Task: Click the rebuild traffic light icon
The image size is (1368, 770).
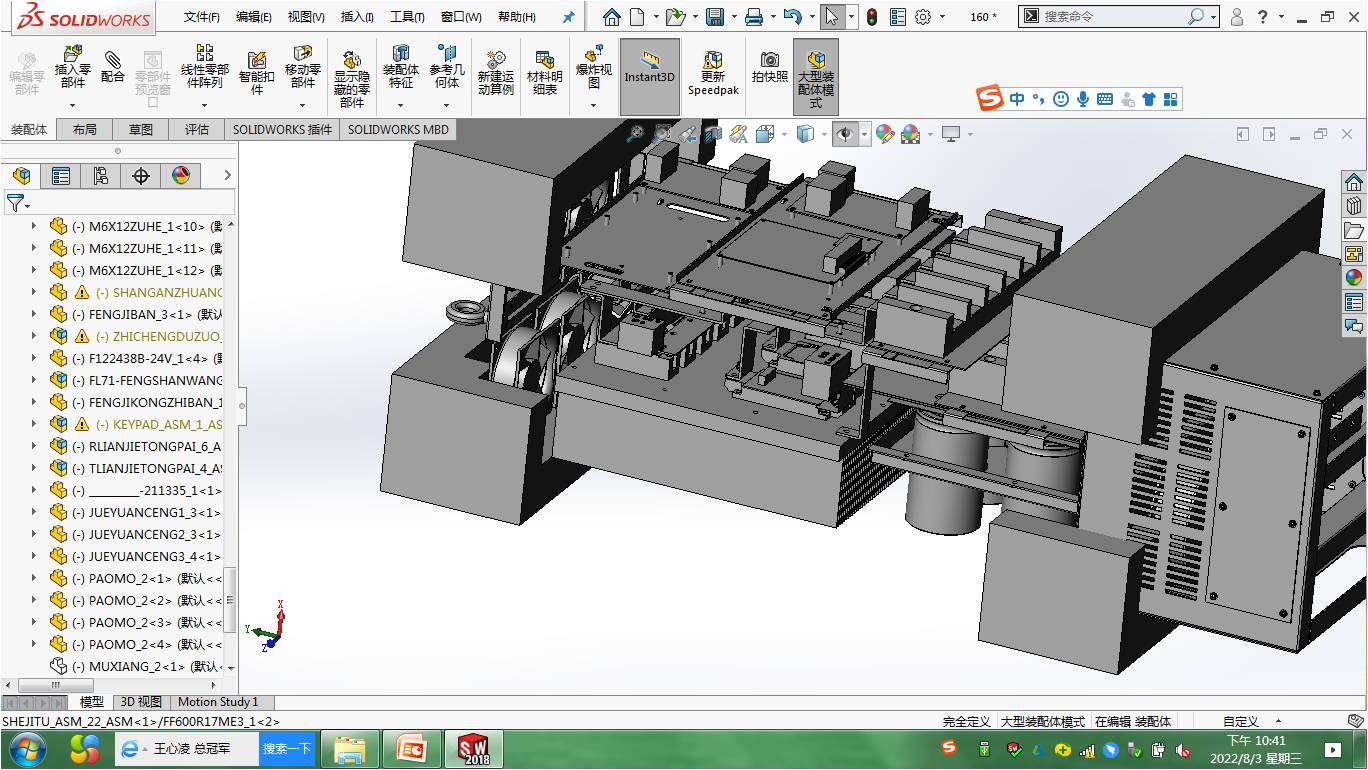Action: (871, 17)
